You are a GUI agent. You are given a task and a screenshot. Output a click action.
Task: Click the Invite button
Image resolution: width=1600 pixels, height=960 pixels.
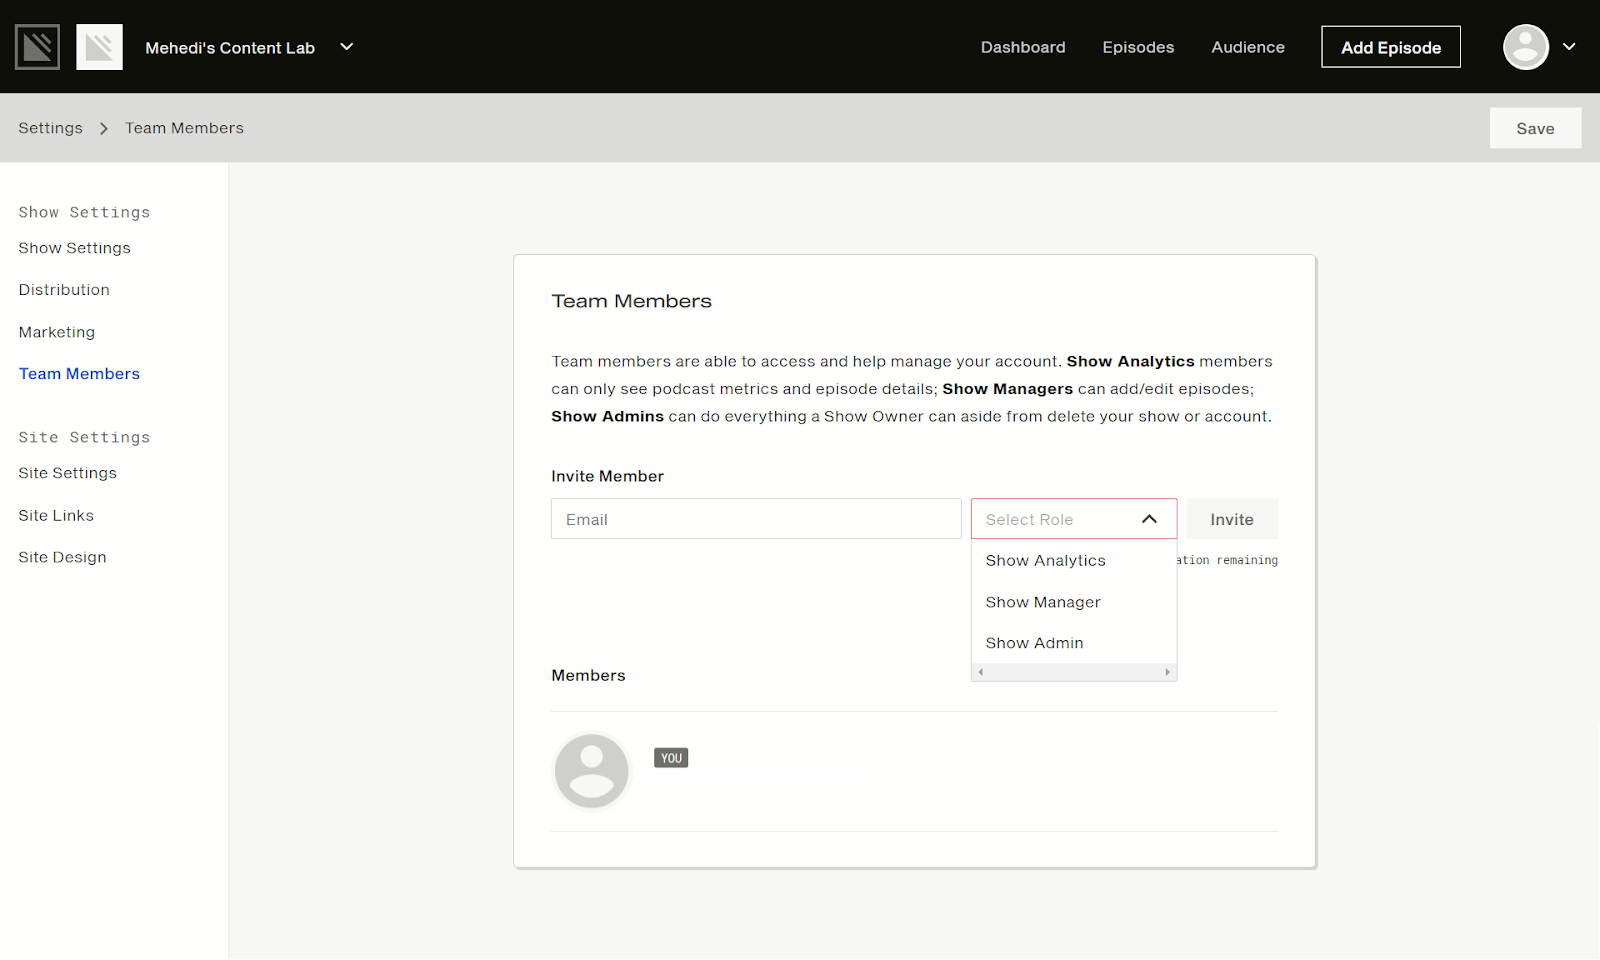1231,518
